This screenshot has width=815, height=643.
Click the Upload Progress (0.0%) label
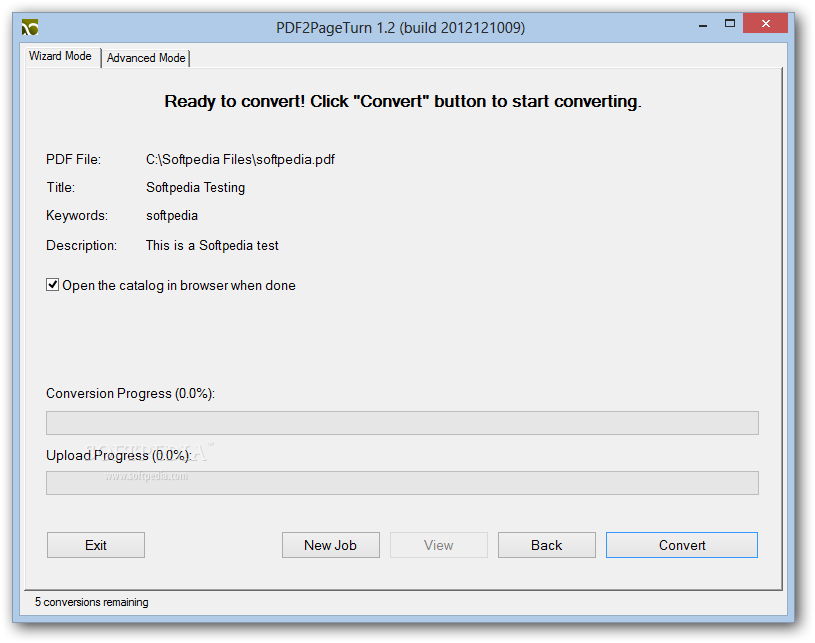point(119,455)
